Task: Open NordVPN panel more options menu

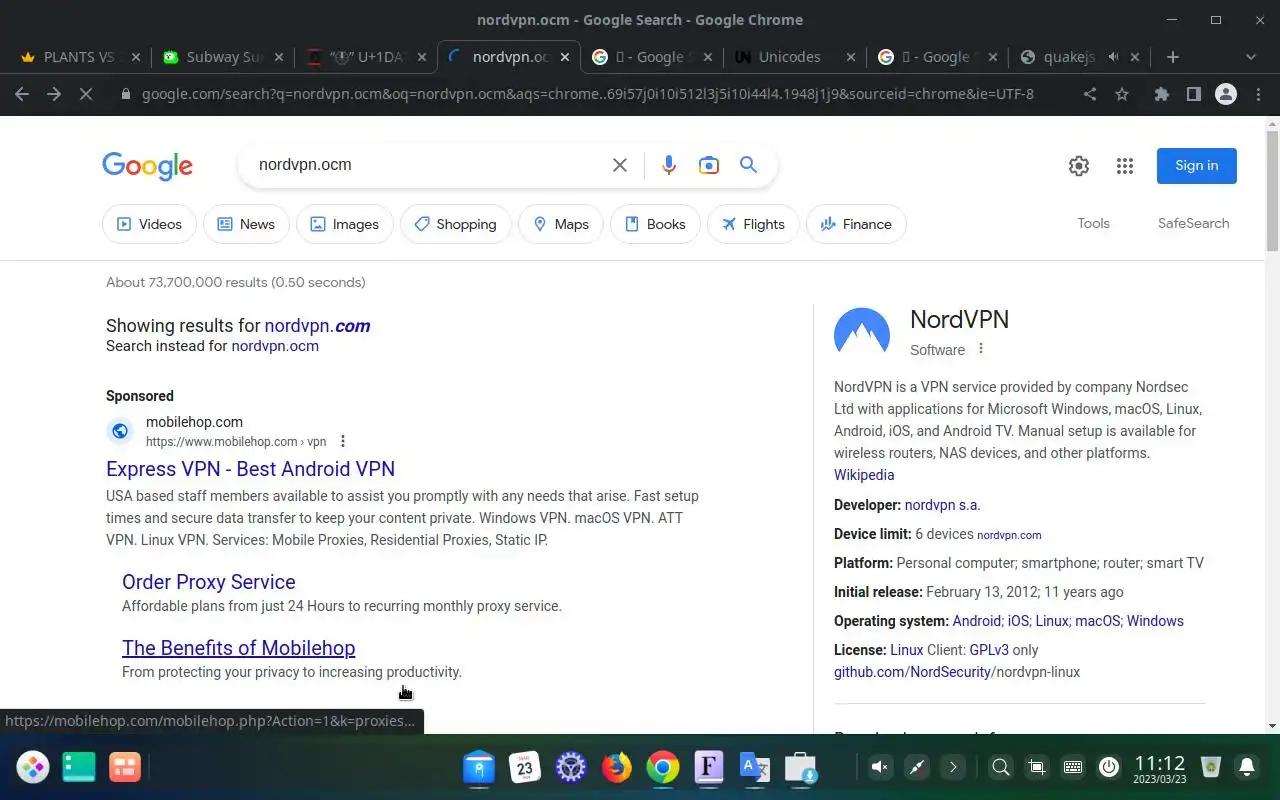Action: [x=980, y=349]
